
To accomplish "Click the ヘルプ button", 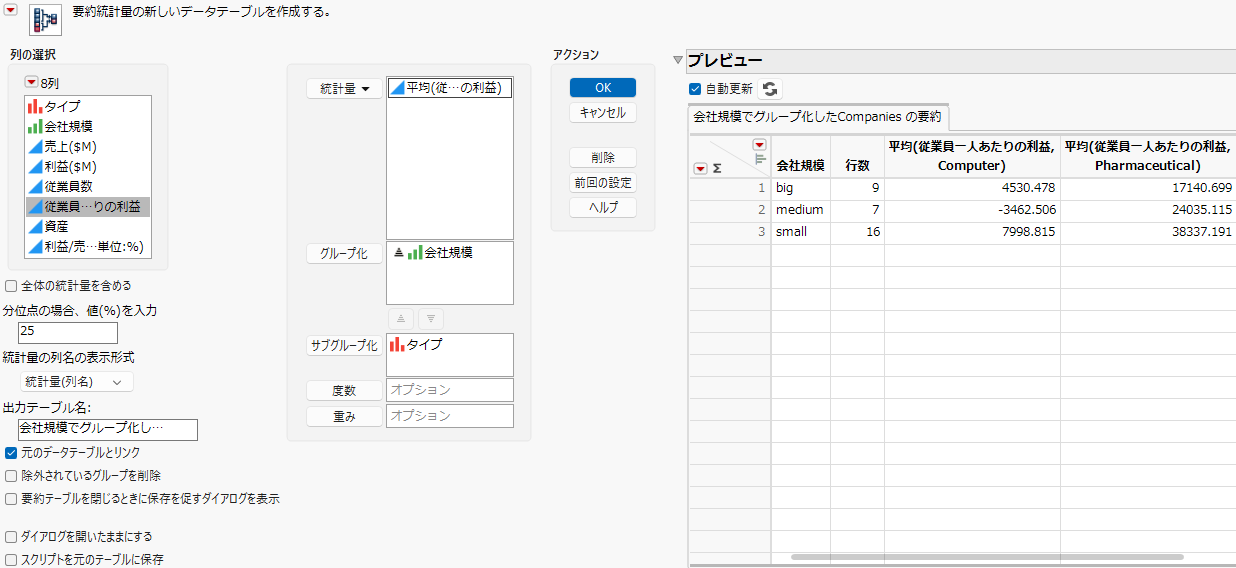I will [x=603, y=208].
